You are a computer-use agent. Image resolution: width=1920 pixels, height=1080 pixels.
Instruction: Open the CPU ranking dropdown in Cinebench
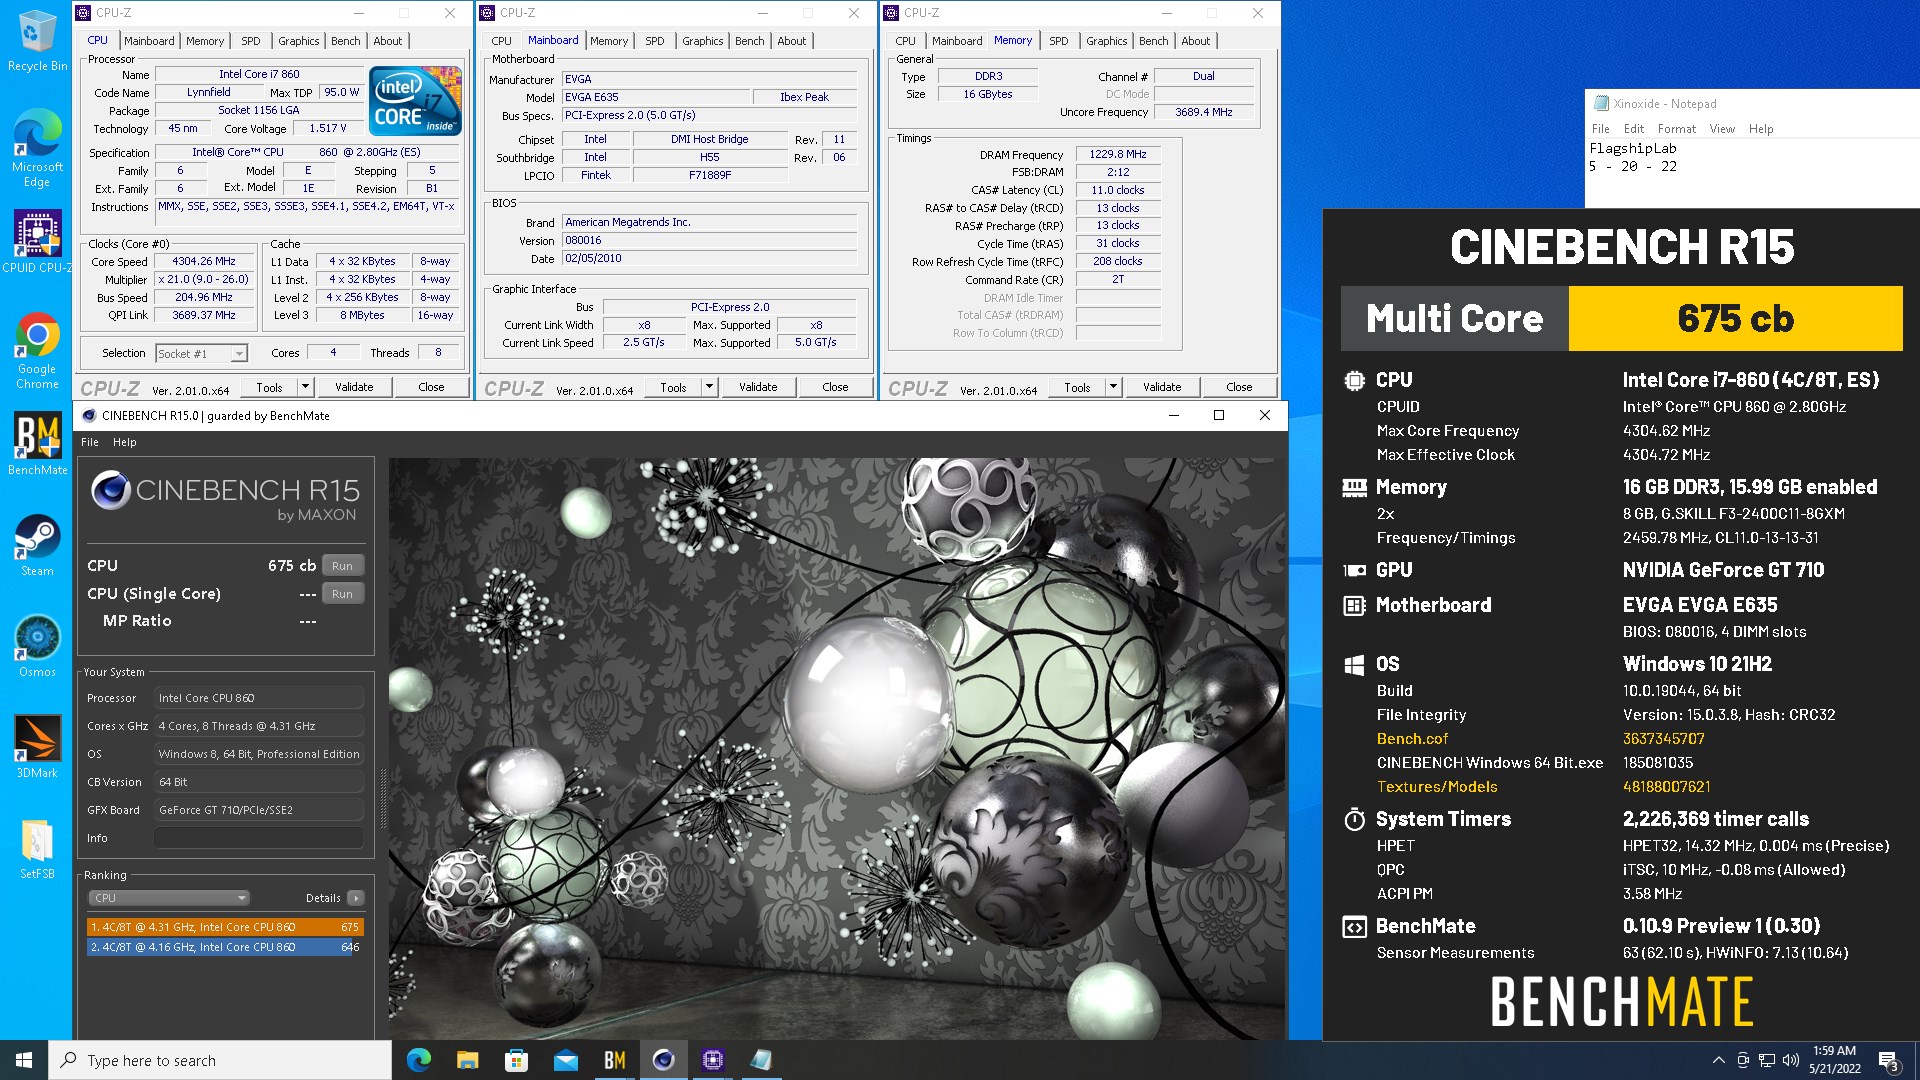coord(168,898)
